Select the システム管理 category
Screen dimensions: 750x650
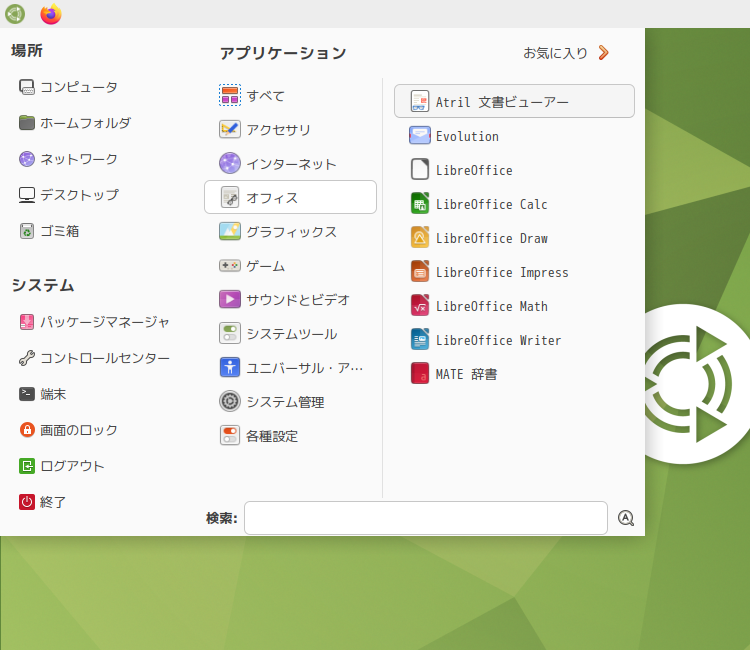(x=290, y=402)
